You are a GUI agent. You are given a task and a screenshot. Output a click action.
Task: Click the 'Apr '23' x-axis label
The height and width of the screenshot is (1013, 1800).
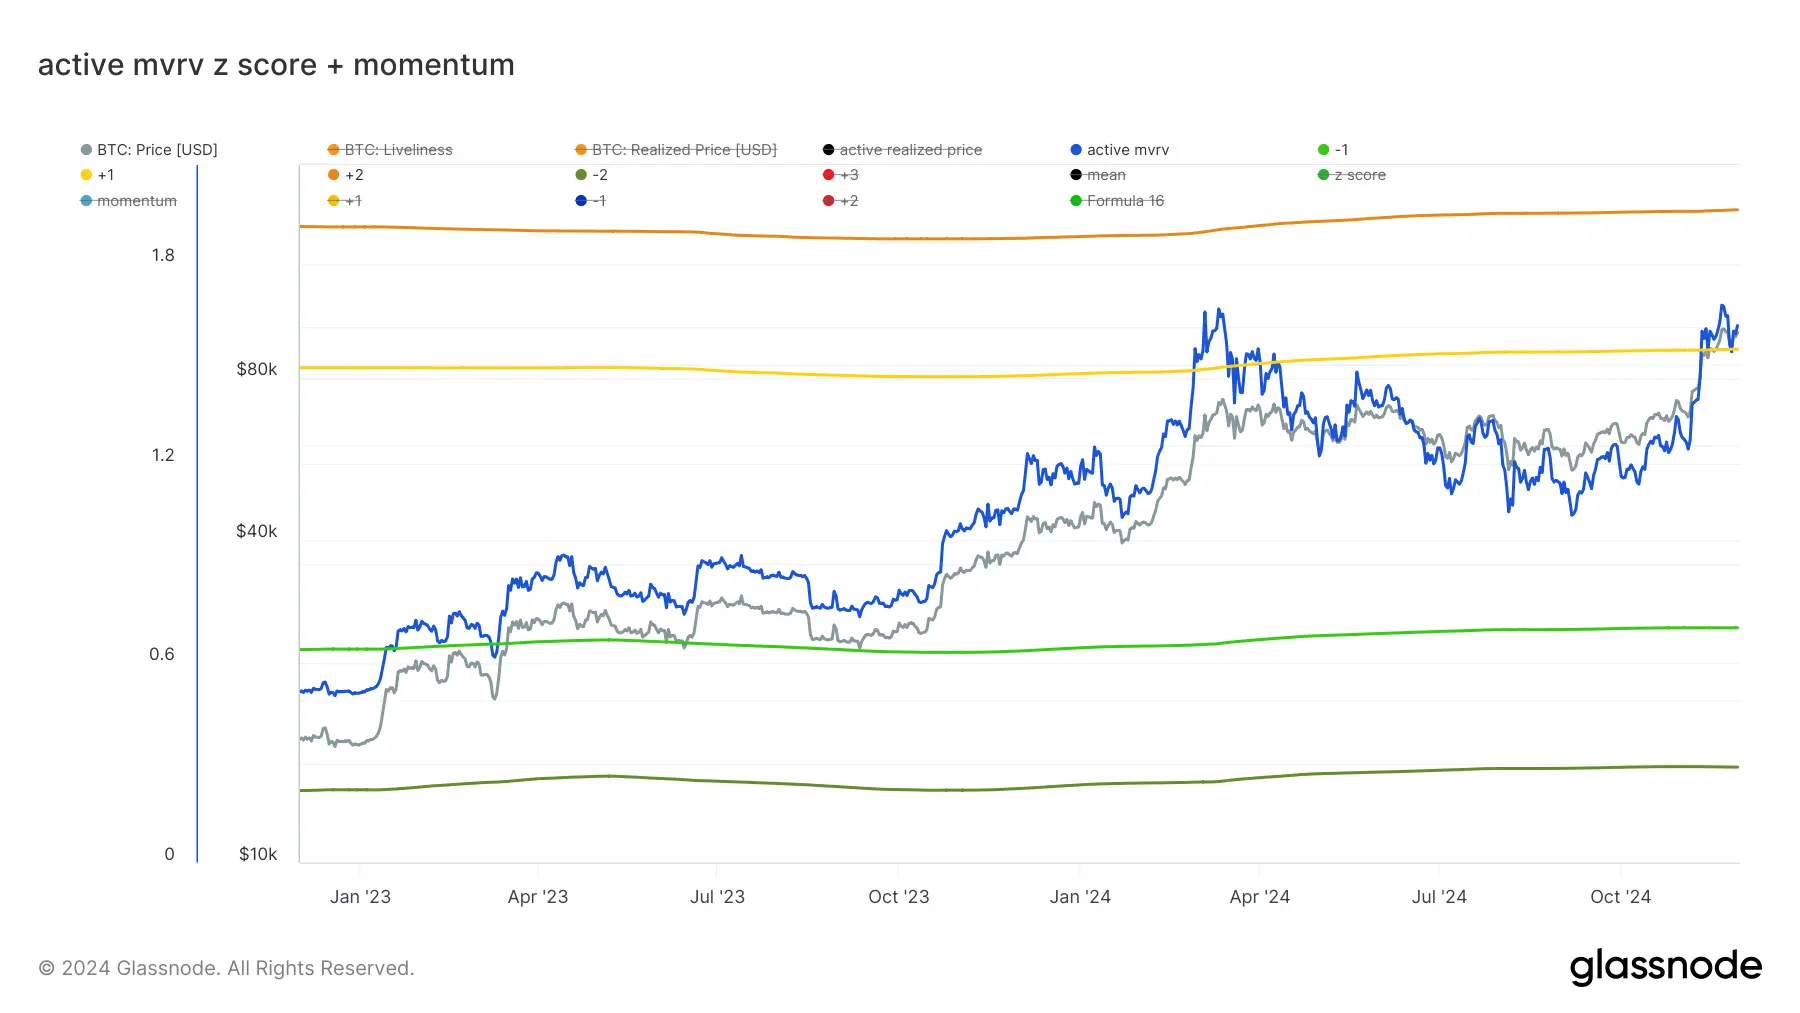pos(538,897)
